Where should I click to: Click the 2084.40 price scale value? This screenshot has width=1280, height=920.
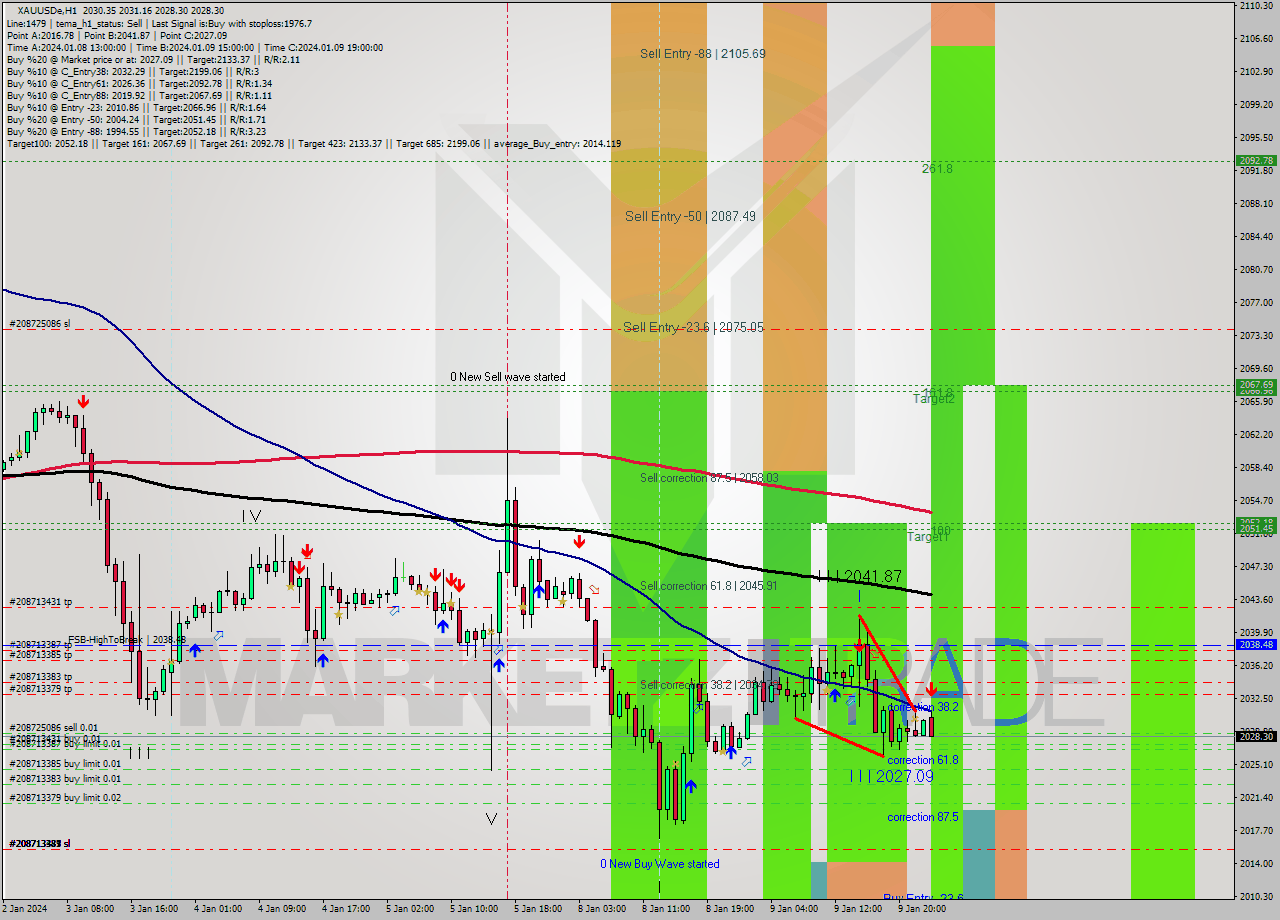point(1255,236)
